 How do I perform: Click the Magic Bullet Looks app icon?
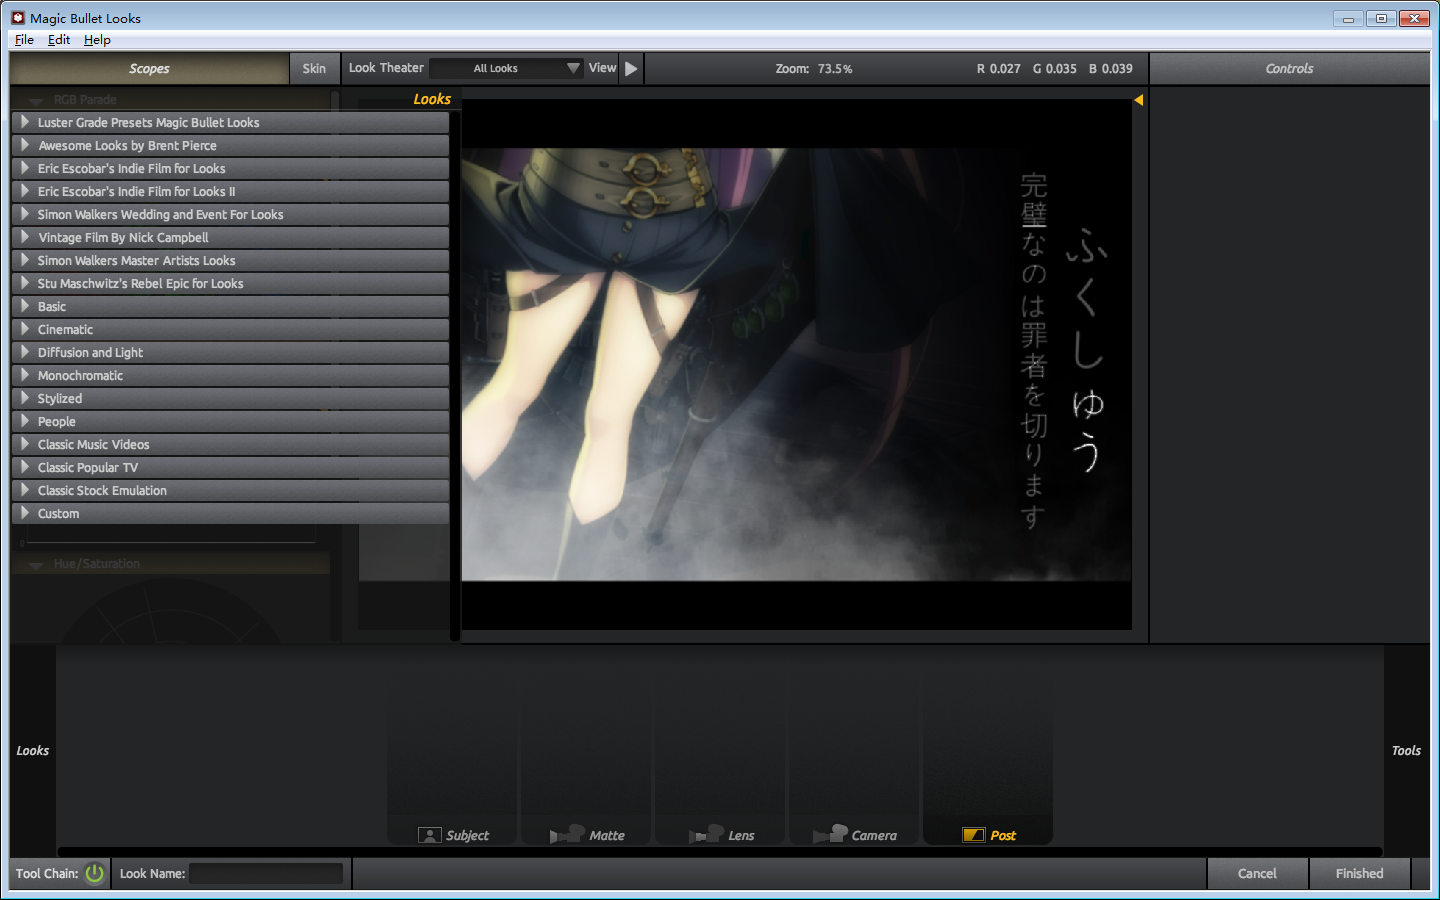pos(18,18)
